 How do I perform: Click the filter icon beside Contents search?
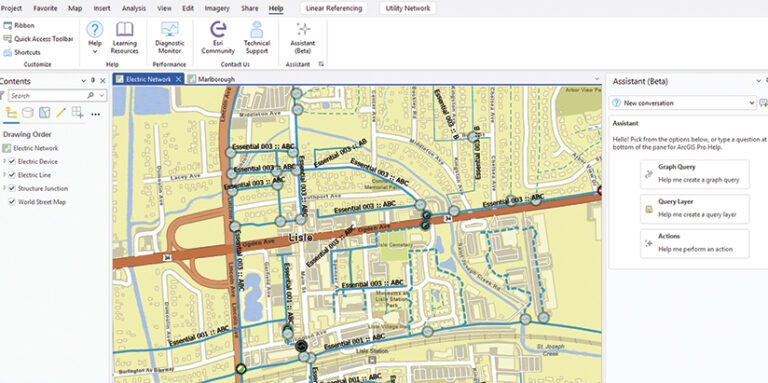[x=1, y=96]
